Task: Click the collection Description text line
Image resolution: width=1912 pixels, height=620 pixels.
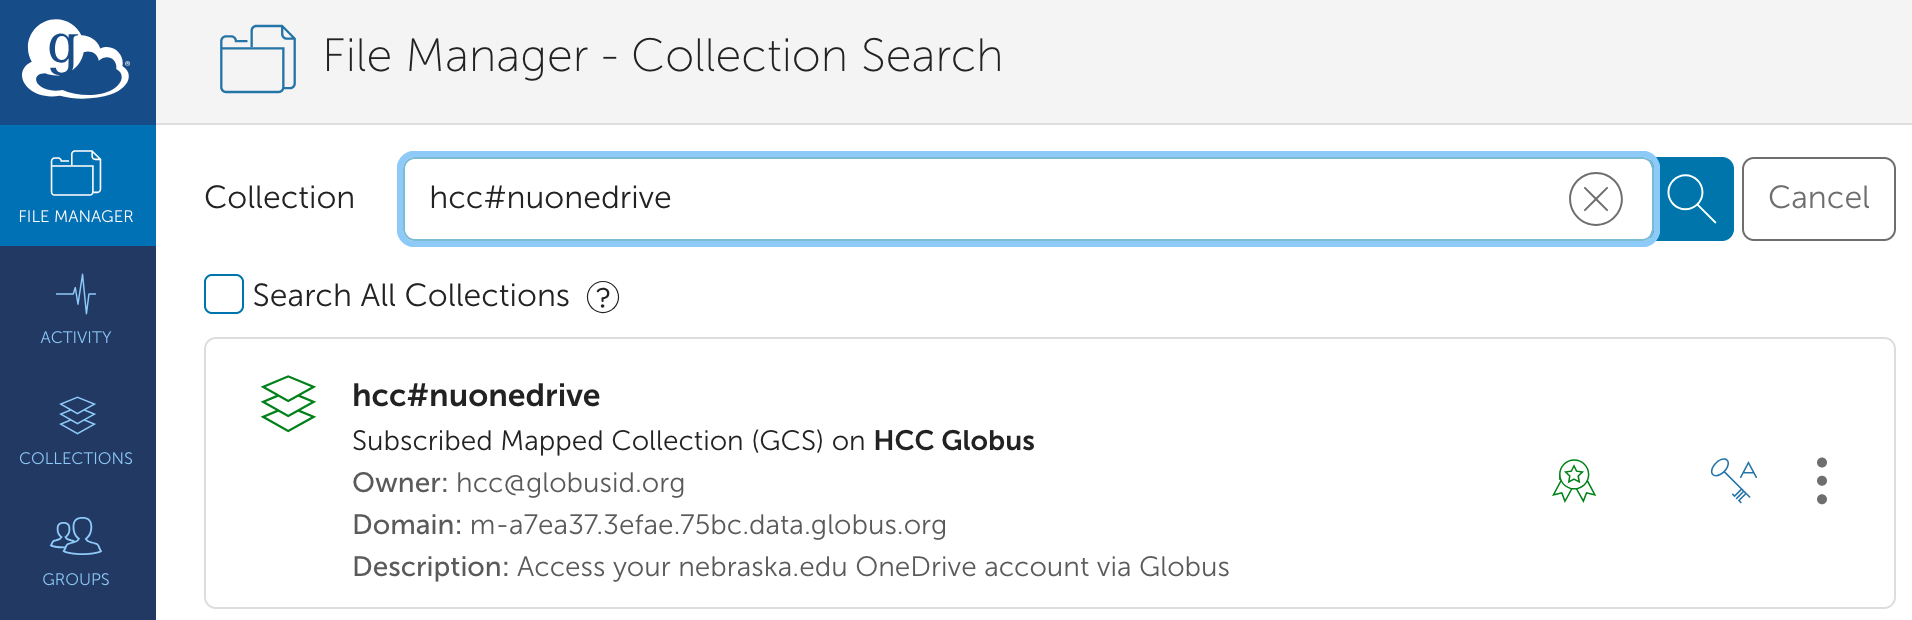Action: [x=790, y=567]
